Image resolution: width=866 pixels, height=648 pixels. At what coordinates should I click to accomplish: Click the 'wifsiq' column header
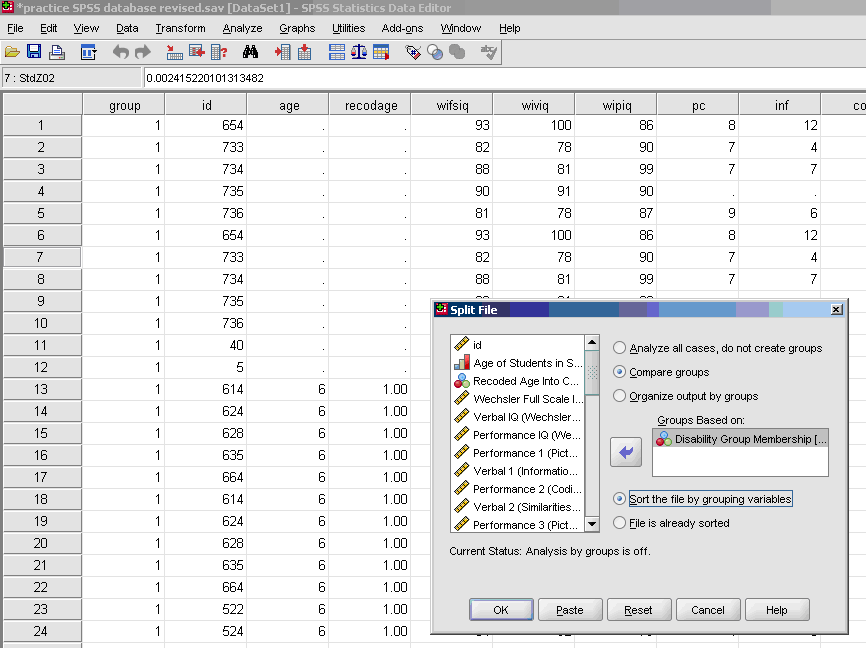pos(451,105)
